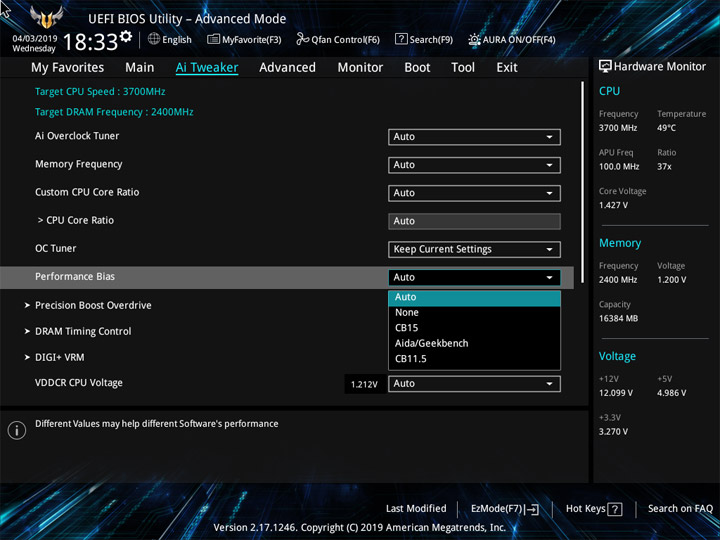Open Search on FAQ link

pos(680,509)
